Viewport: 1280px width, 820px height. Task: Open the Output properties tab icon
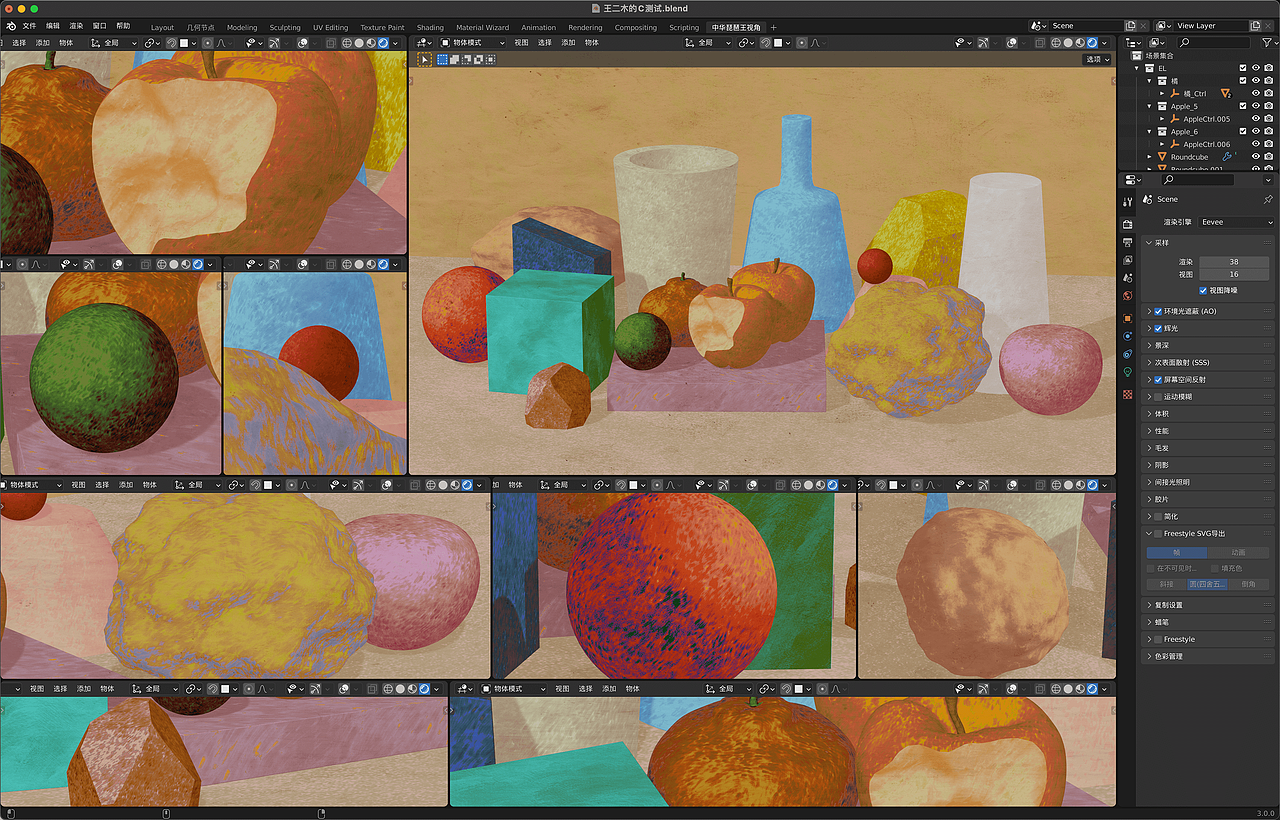click(x=1128, y=242)
